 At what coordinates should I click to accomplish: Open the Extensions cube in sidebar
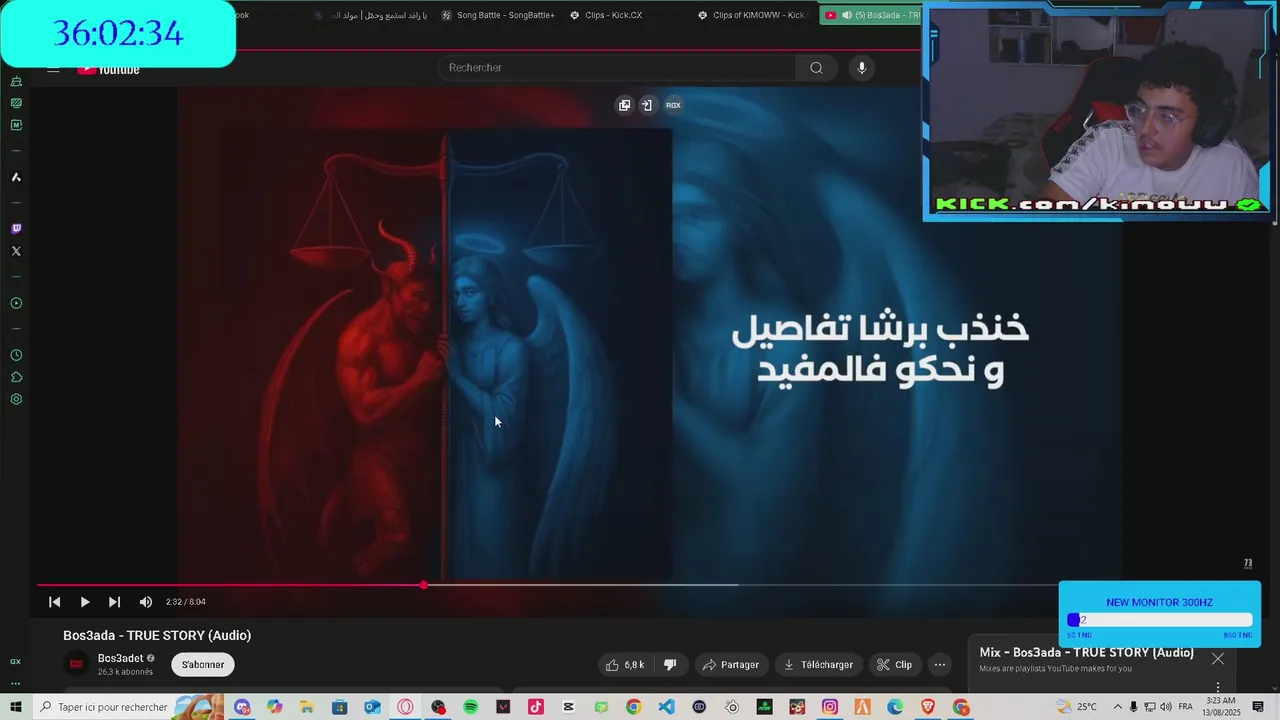[x=16, y=377]
